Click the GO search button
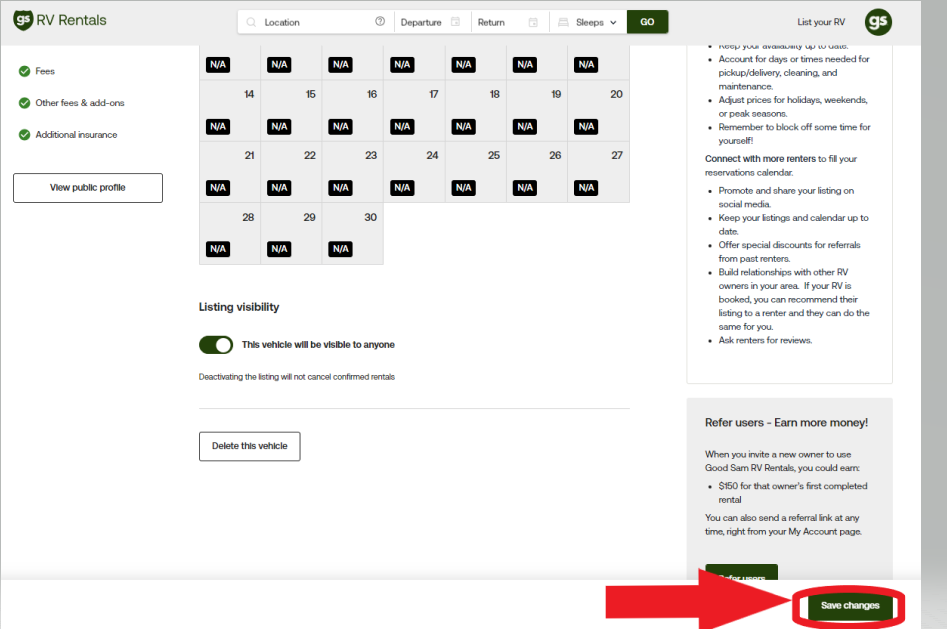Image resolution: width=947 pixels, height=629 pixels. 647,22
